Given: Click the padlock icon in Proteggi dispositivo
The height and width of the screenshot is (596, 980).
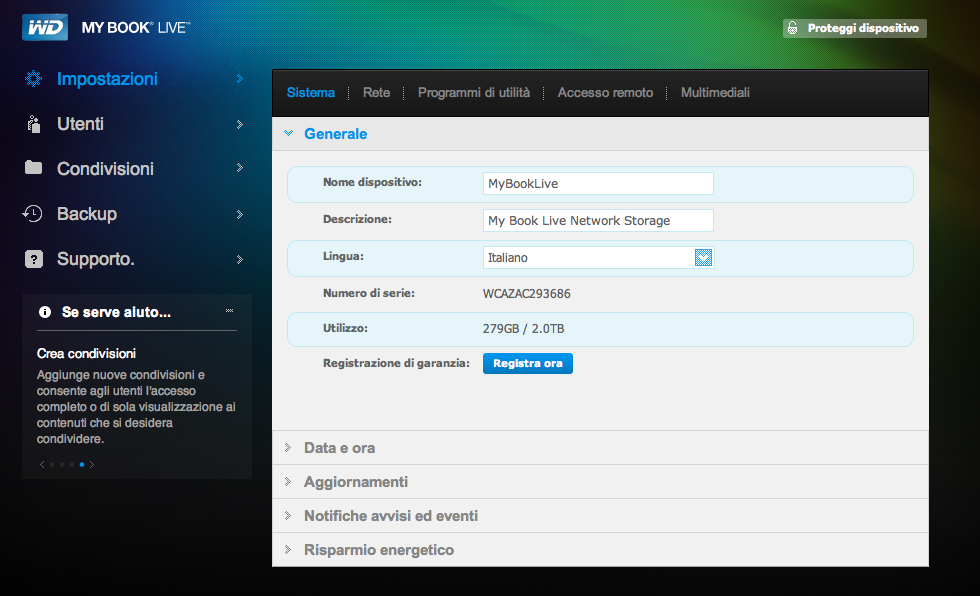Looking at the screenshot, I should point(792,29).
